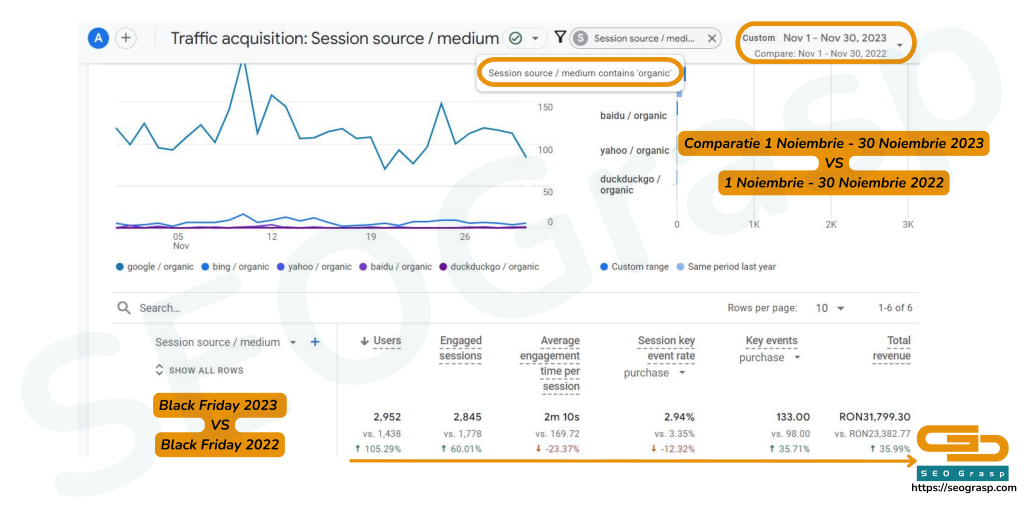This screenshot has height=512, width=1024.
Task: Open the Session source / medium dimension dropdown
Action: [293, 342]
